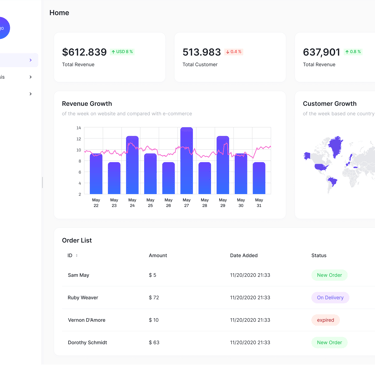The image size is (375, 366).
Task: Click the $ 63 amount cell
Action: pos(154,342)
